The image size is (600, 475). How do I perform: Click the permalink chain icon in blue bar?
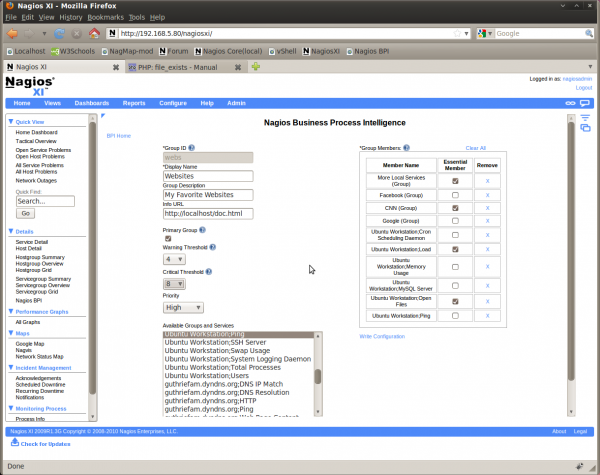pos(571,103)
